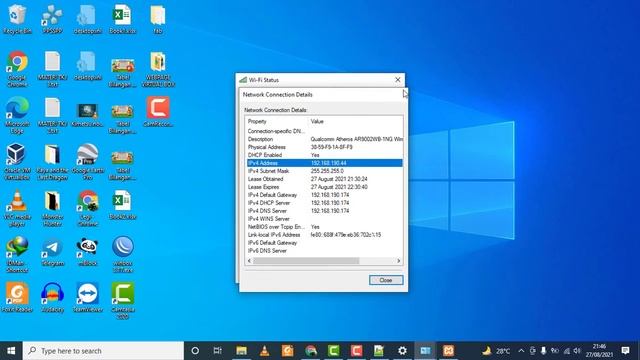
Task: Open VLC from the taskbar
Action: 264,351
